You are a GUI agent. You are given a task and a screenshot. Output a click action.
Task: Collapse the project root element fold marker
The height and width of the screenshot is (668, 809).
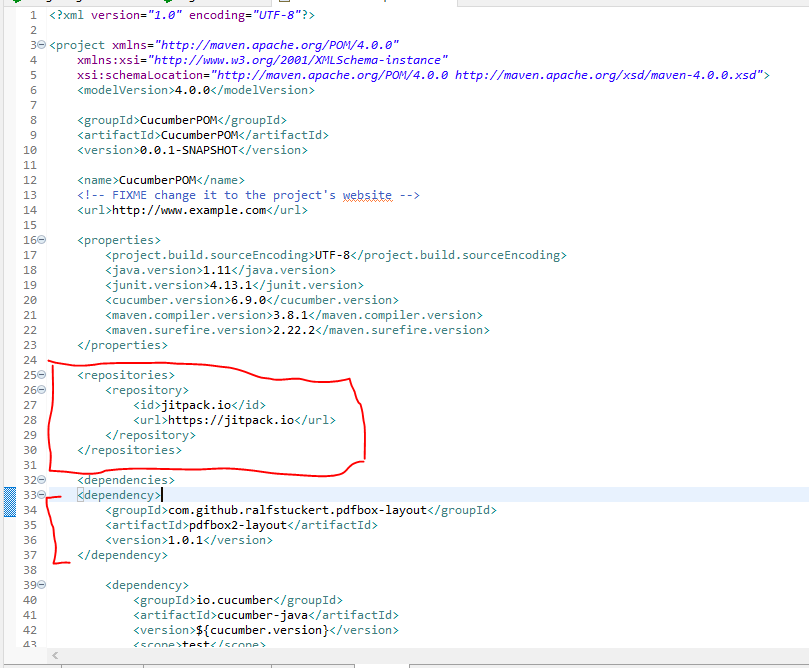tap(39, 44)
